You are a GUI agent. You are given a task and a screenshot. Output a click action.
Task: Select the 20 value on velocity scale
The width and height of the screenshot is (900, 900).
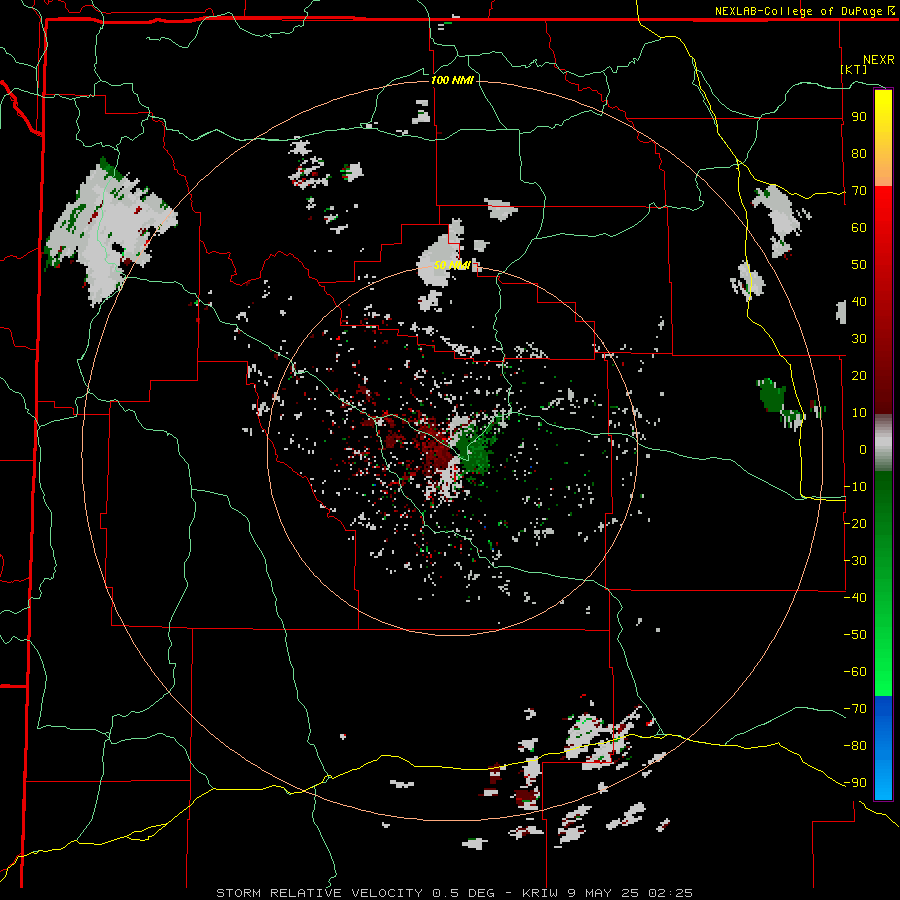point(859,375)
